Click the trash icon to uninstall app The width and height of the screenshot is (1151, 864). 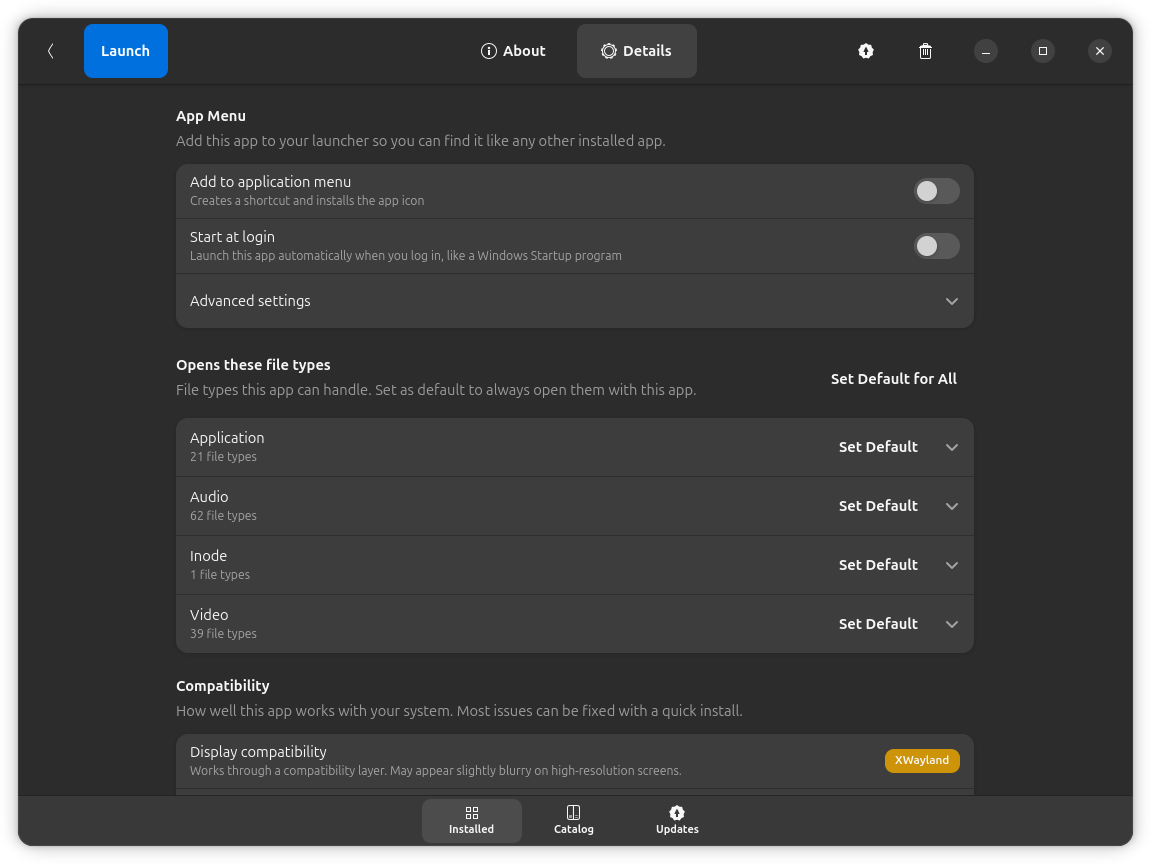tap(926, 51)
